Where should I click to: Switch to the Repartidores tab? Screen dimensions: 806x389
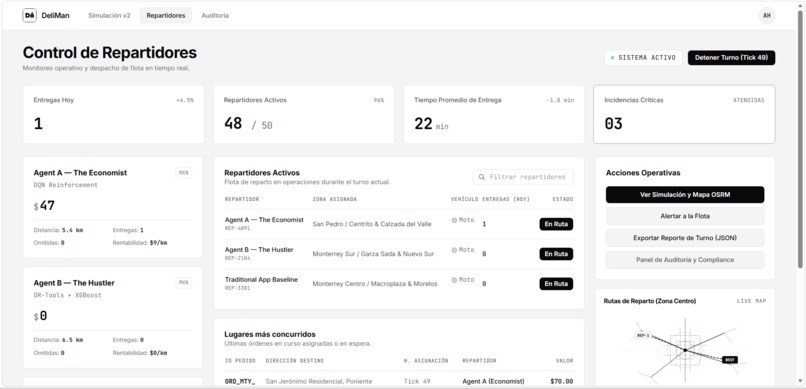click(x=166, y=15)
